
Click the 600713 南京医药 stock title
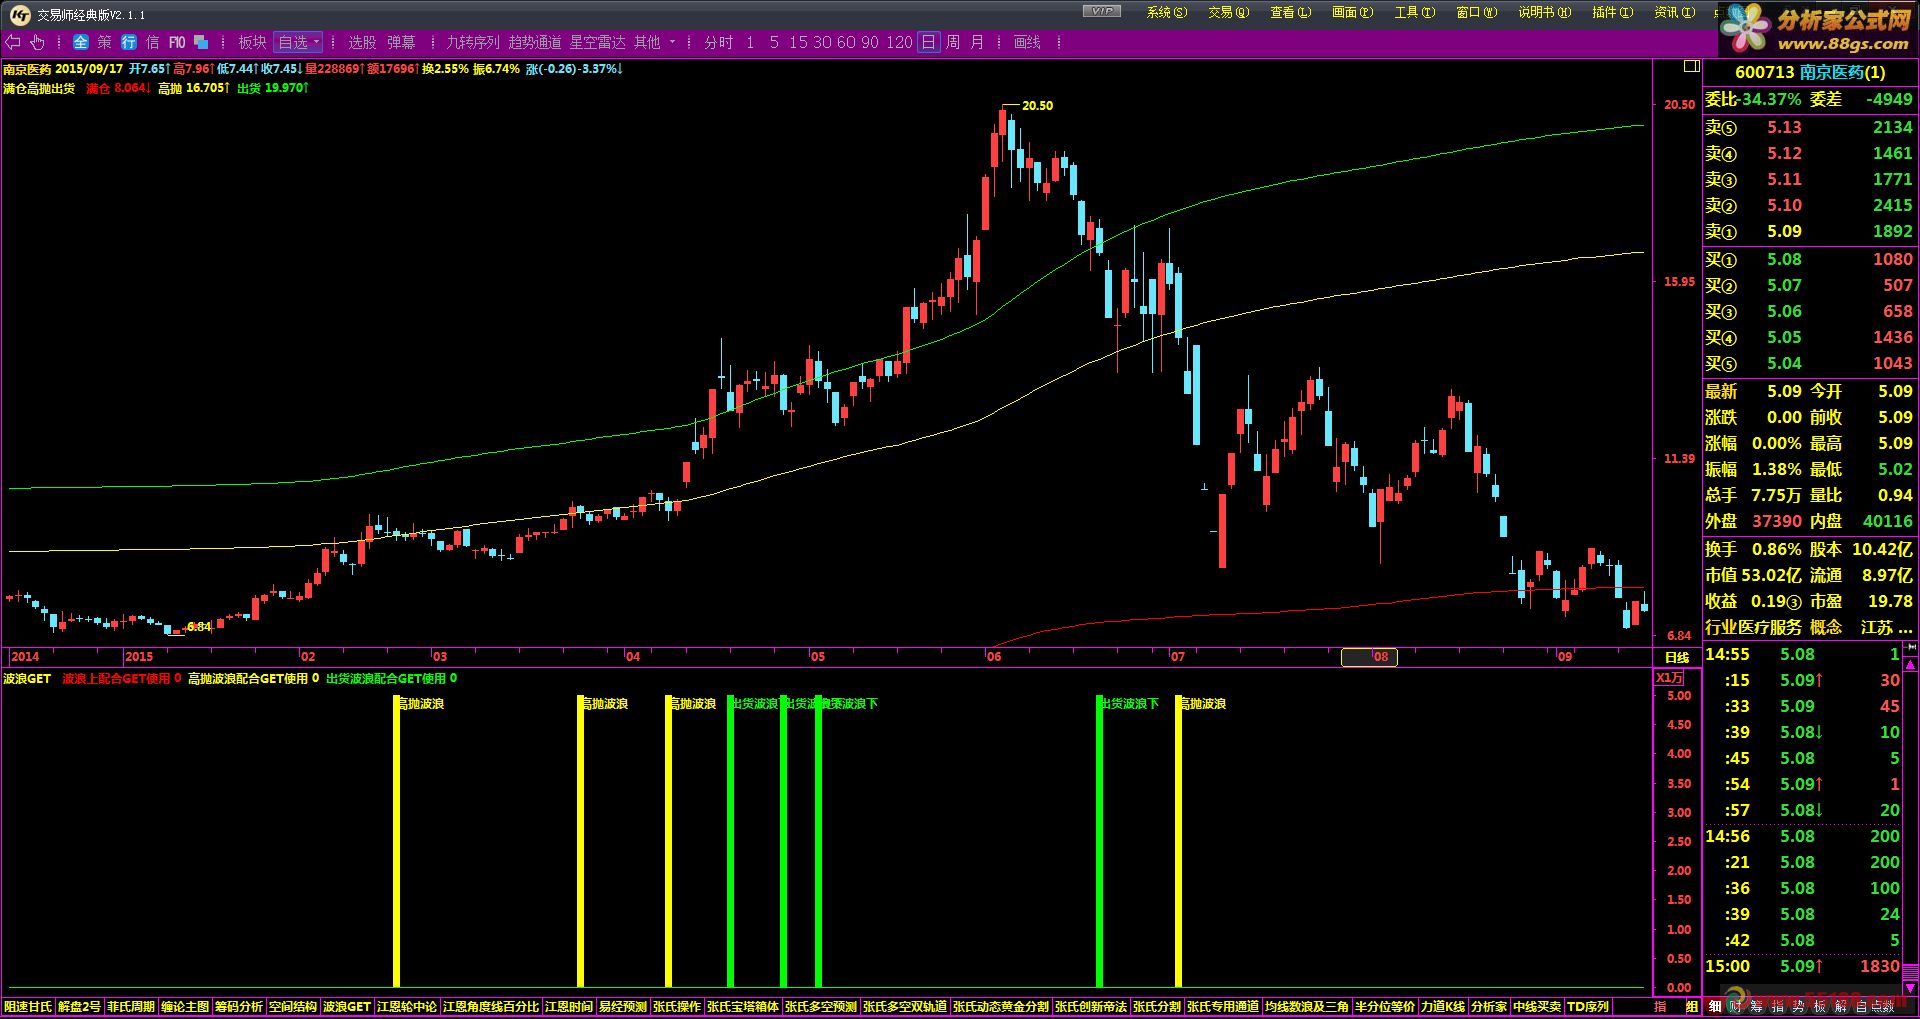(x=1810, y=72)
